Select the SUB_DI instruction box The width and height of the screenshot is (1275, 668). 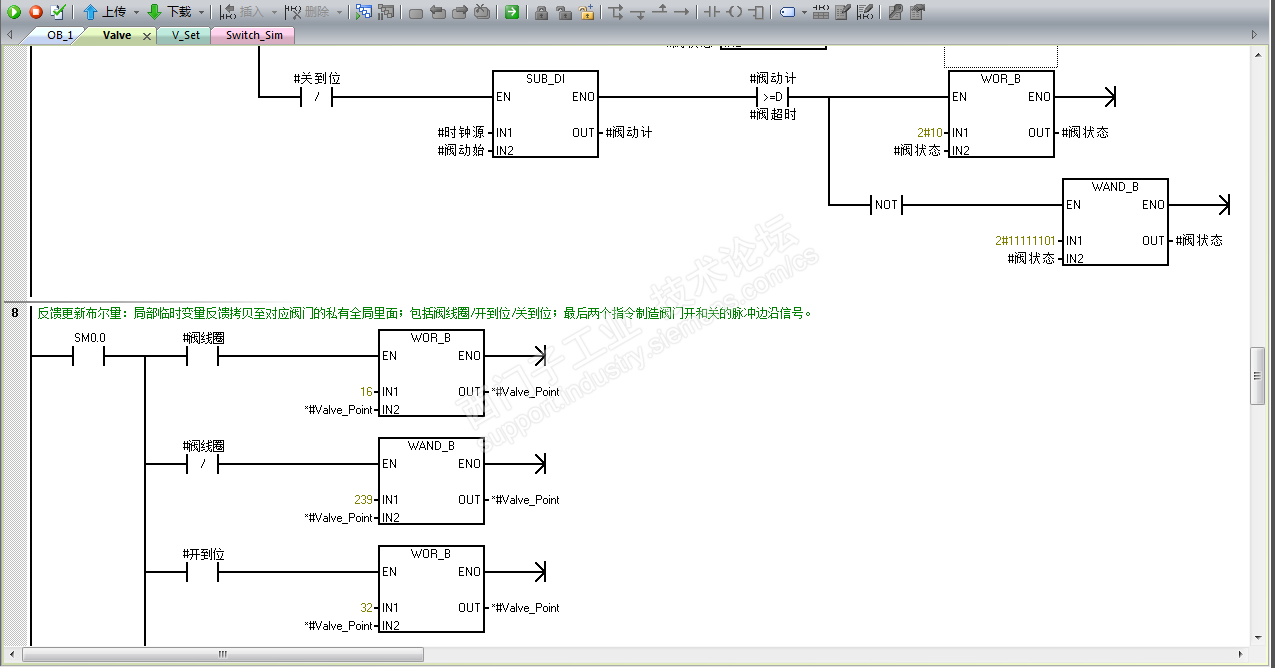click(x=545, y=114)
